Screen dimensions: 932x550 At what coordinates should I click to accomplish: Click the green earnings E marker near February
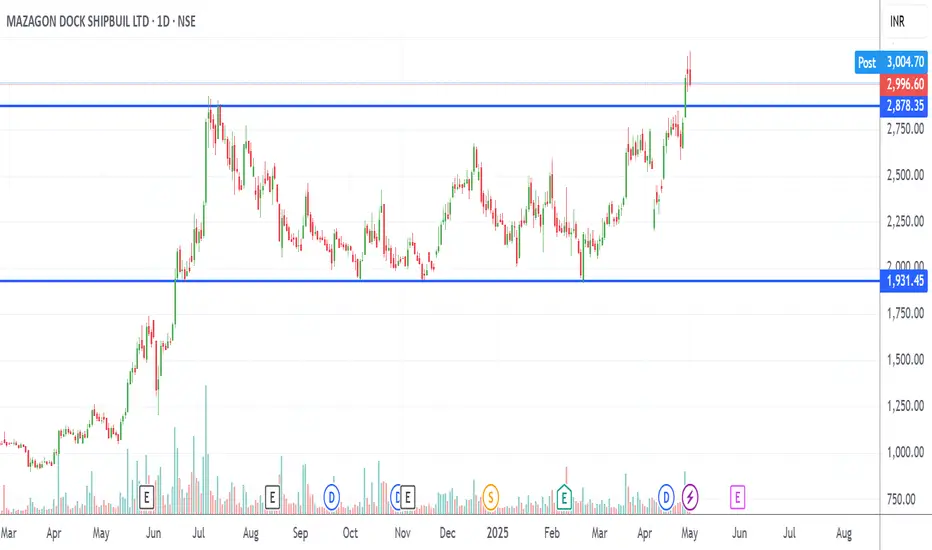(563, 497)
